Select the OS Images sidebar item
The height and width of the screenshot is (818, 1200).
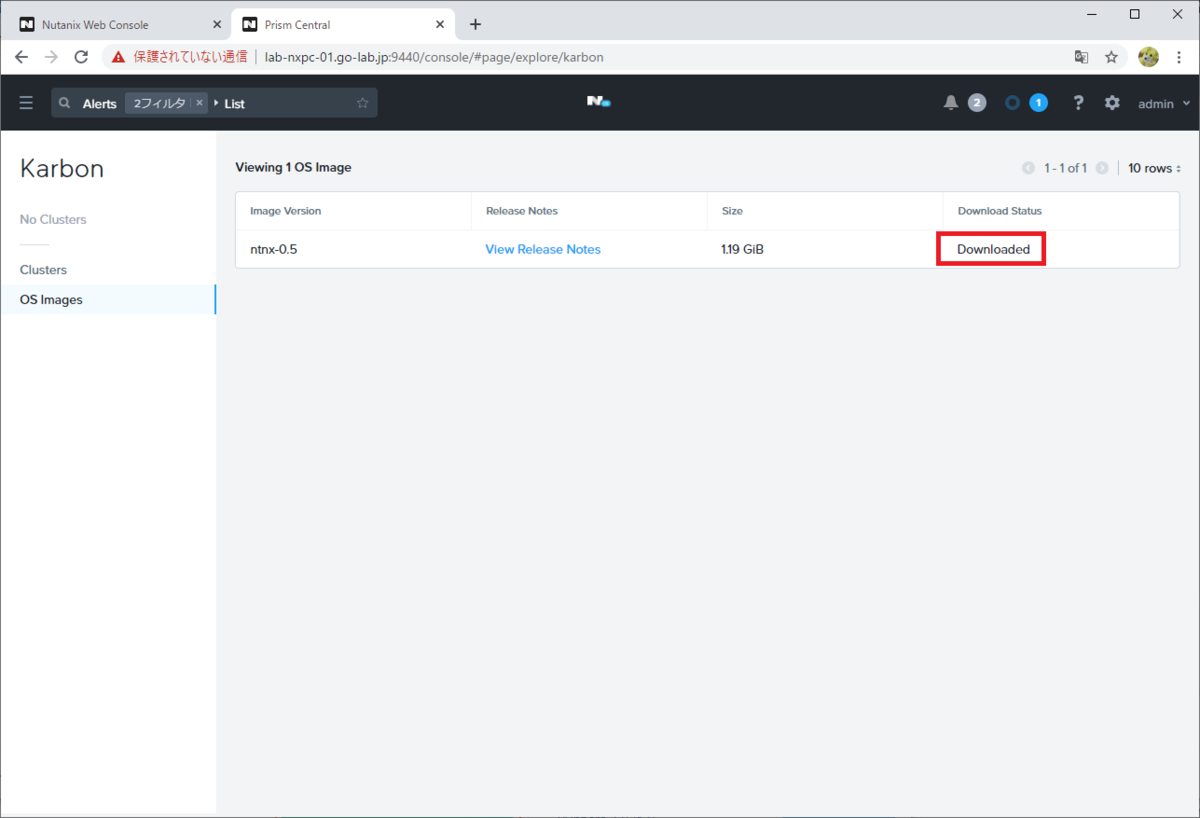108,299
